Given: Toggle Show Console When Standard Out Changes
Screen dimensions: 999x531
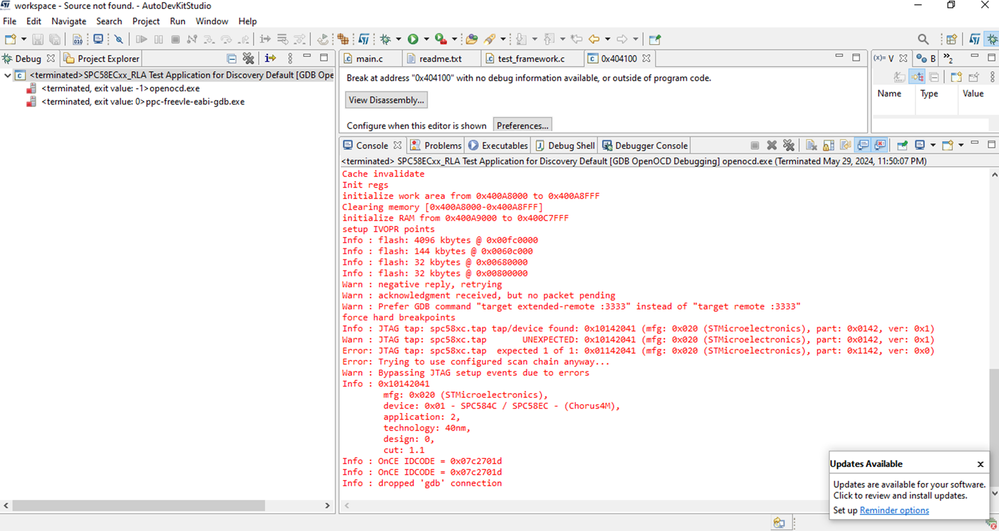Looking at the screenshot, I should (x=863, y=146).
